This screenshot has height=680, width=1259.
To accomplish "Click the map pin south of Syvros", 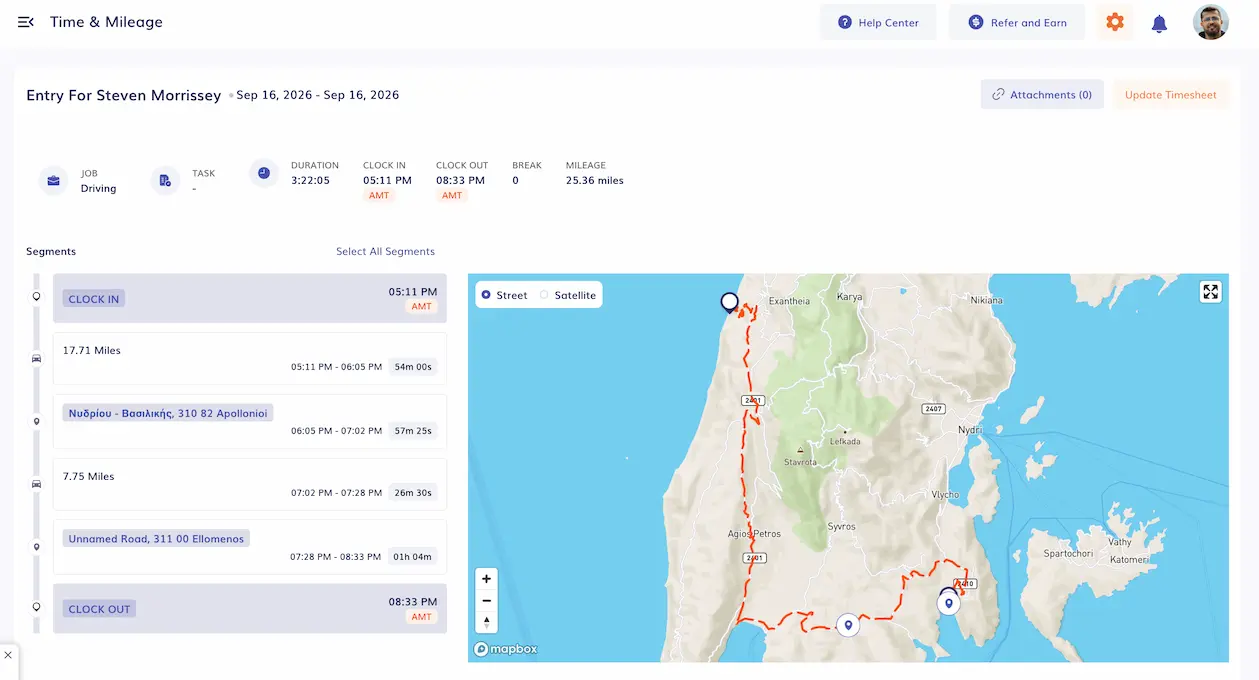I will (x=848, y=625).
